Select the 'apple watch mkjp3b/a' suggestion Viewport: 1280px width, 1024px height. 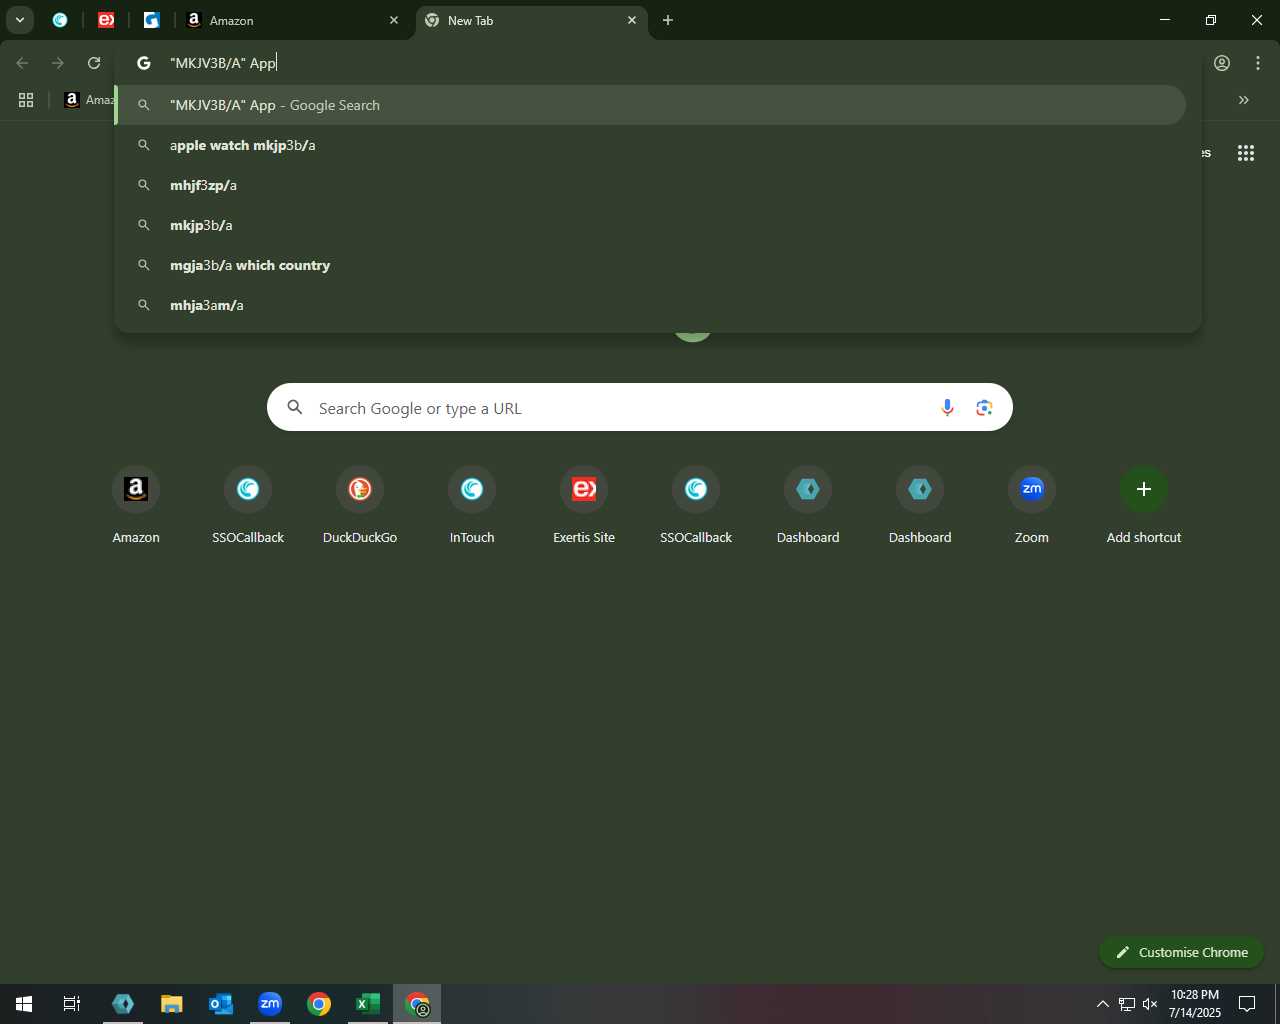[652, 145]
